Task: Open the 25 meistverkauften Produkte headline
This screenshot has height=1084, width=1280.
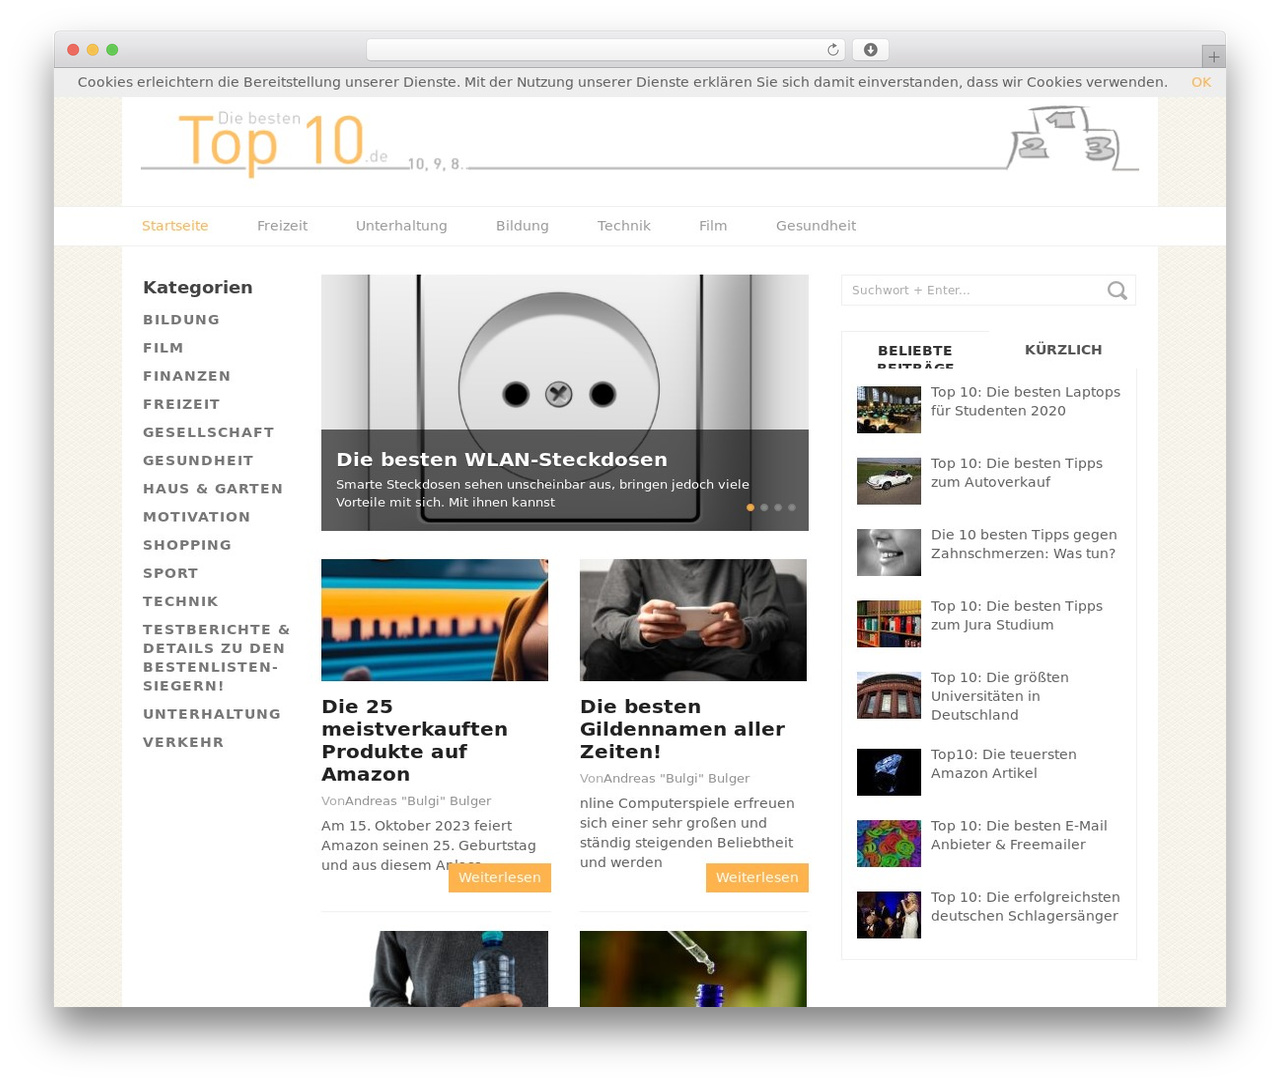Action: (414, 740)
